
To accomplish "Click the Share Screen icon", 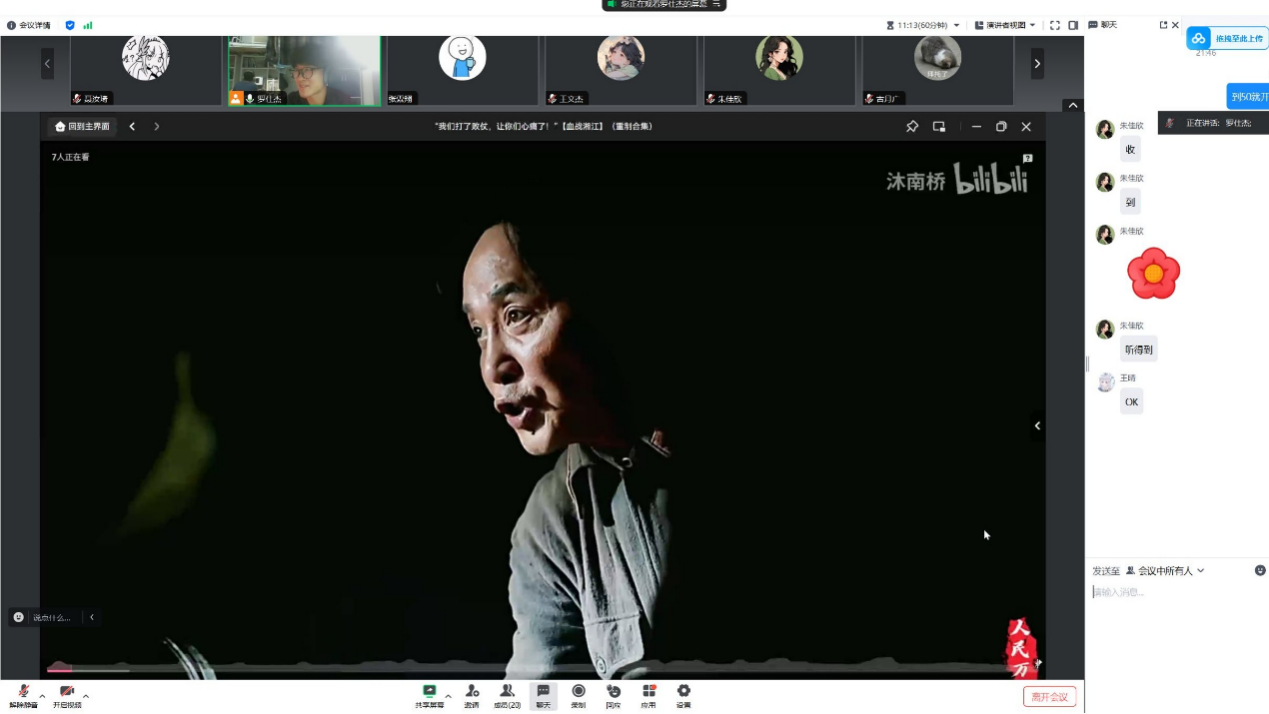I will click(430, 696).
